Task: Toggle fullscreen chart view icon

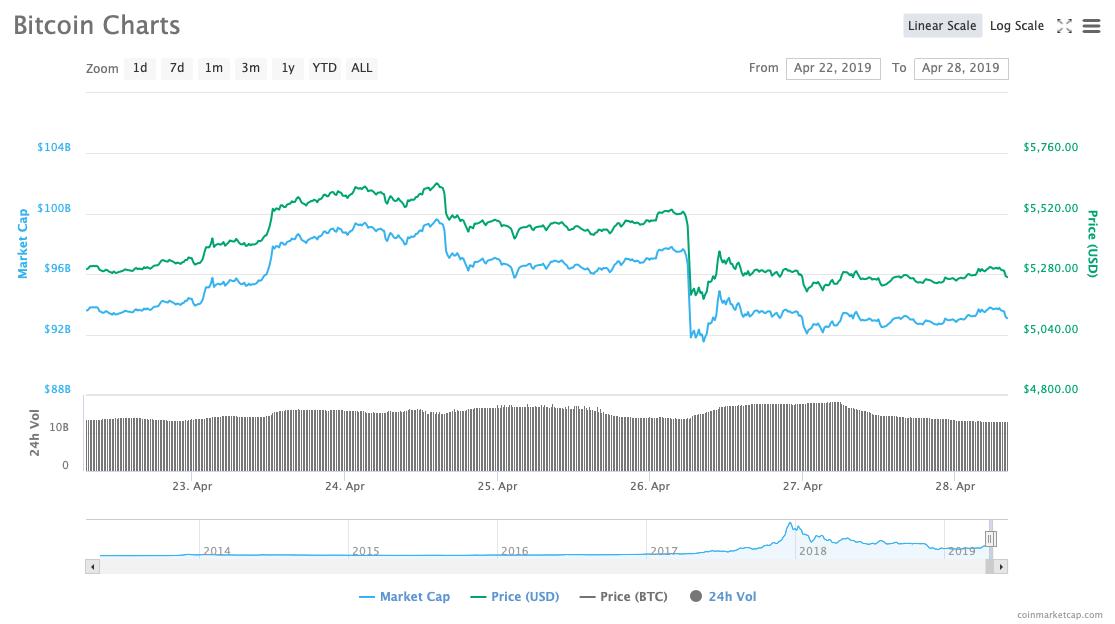Action: [1064, 26]
